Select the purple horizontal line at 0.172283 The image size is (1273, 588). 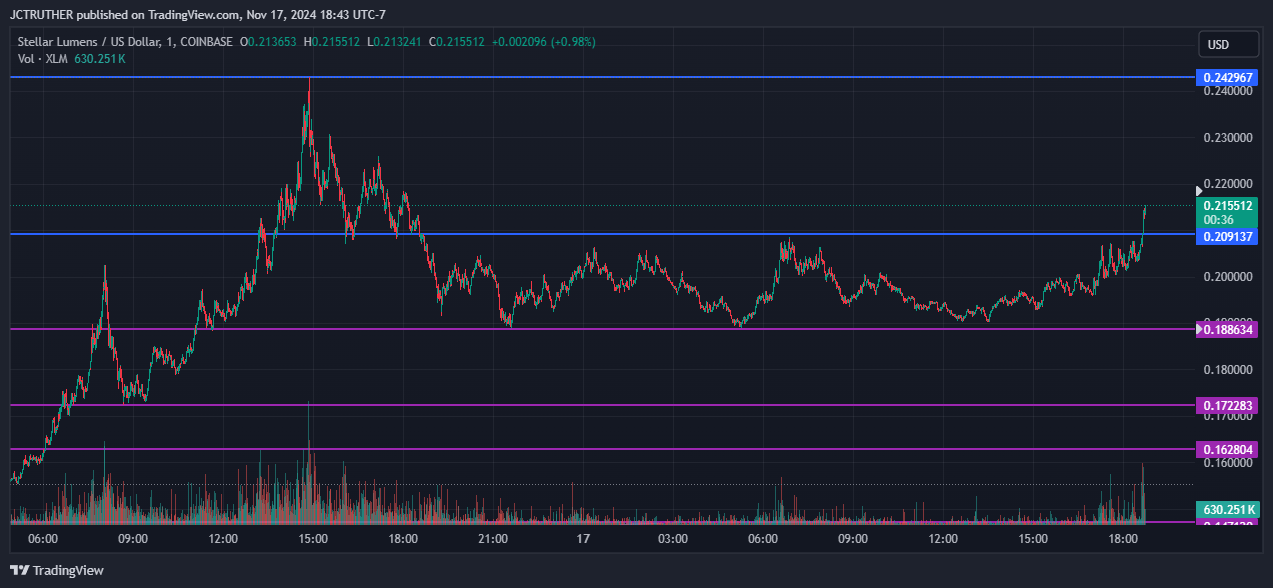(x=600, y=405)
